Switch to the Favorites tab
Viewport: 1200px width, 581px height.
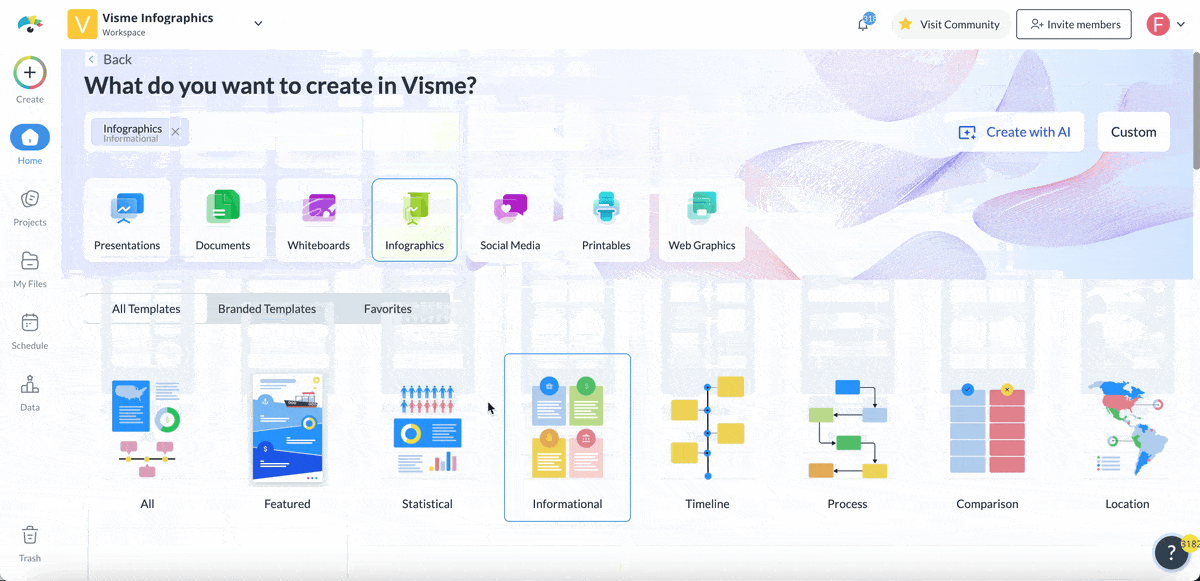[388, 309]
